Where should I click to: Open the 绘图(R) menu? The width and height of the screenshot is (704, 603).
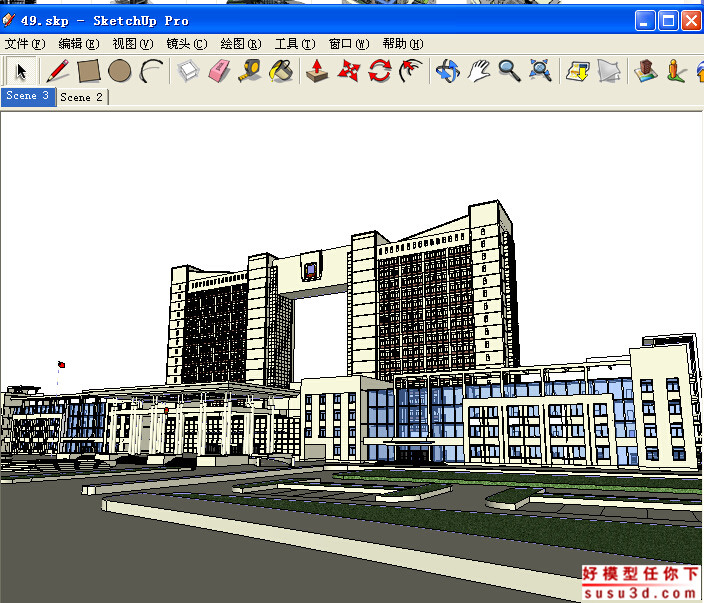tap(241, 44)
